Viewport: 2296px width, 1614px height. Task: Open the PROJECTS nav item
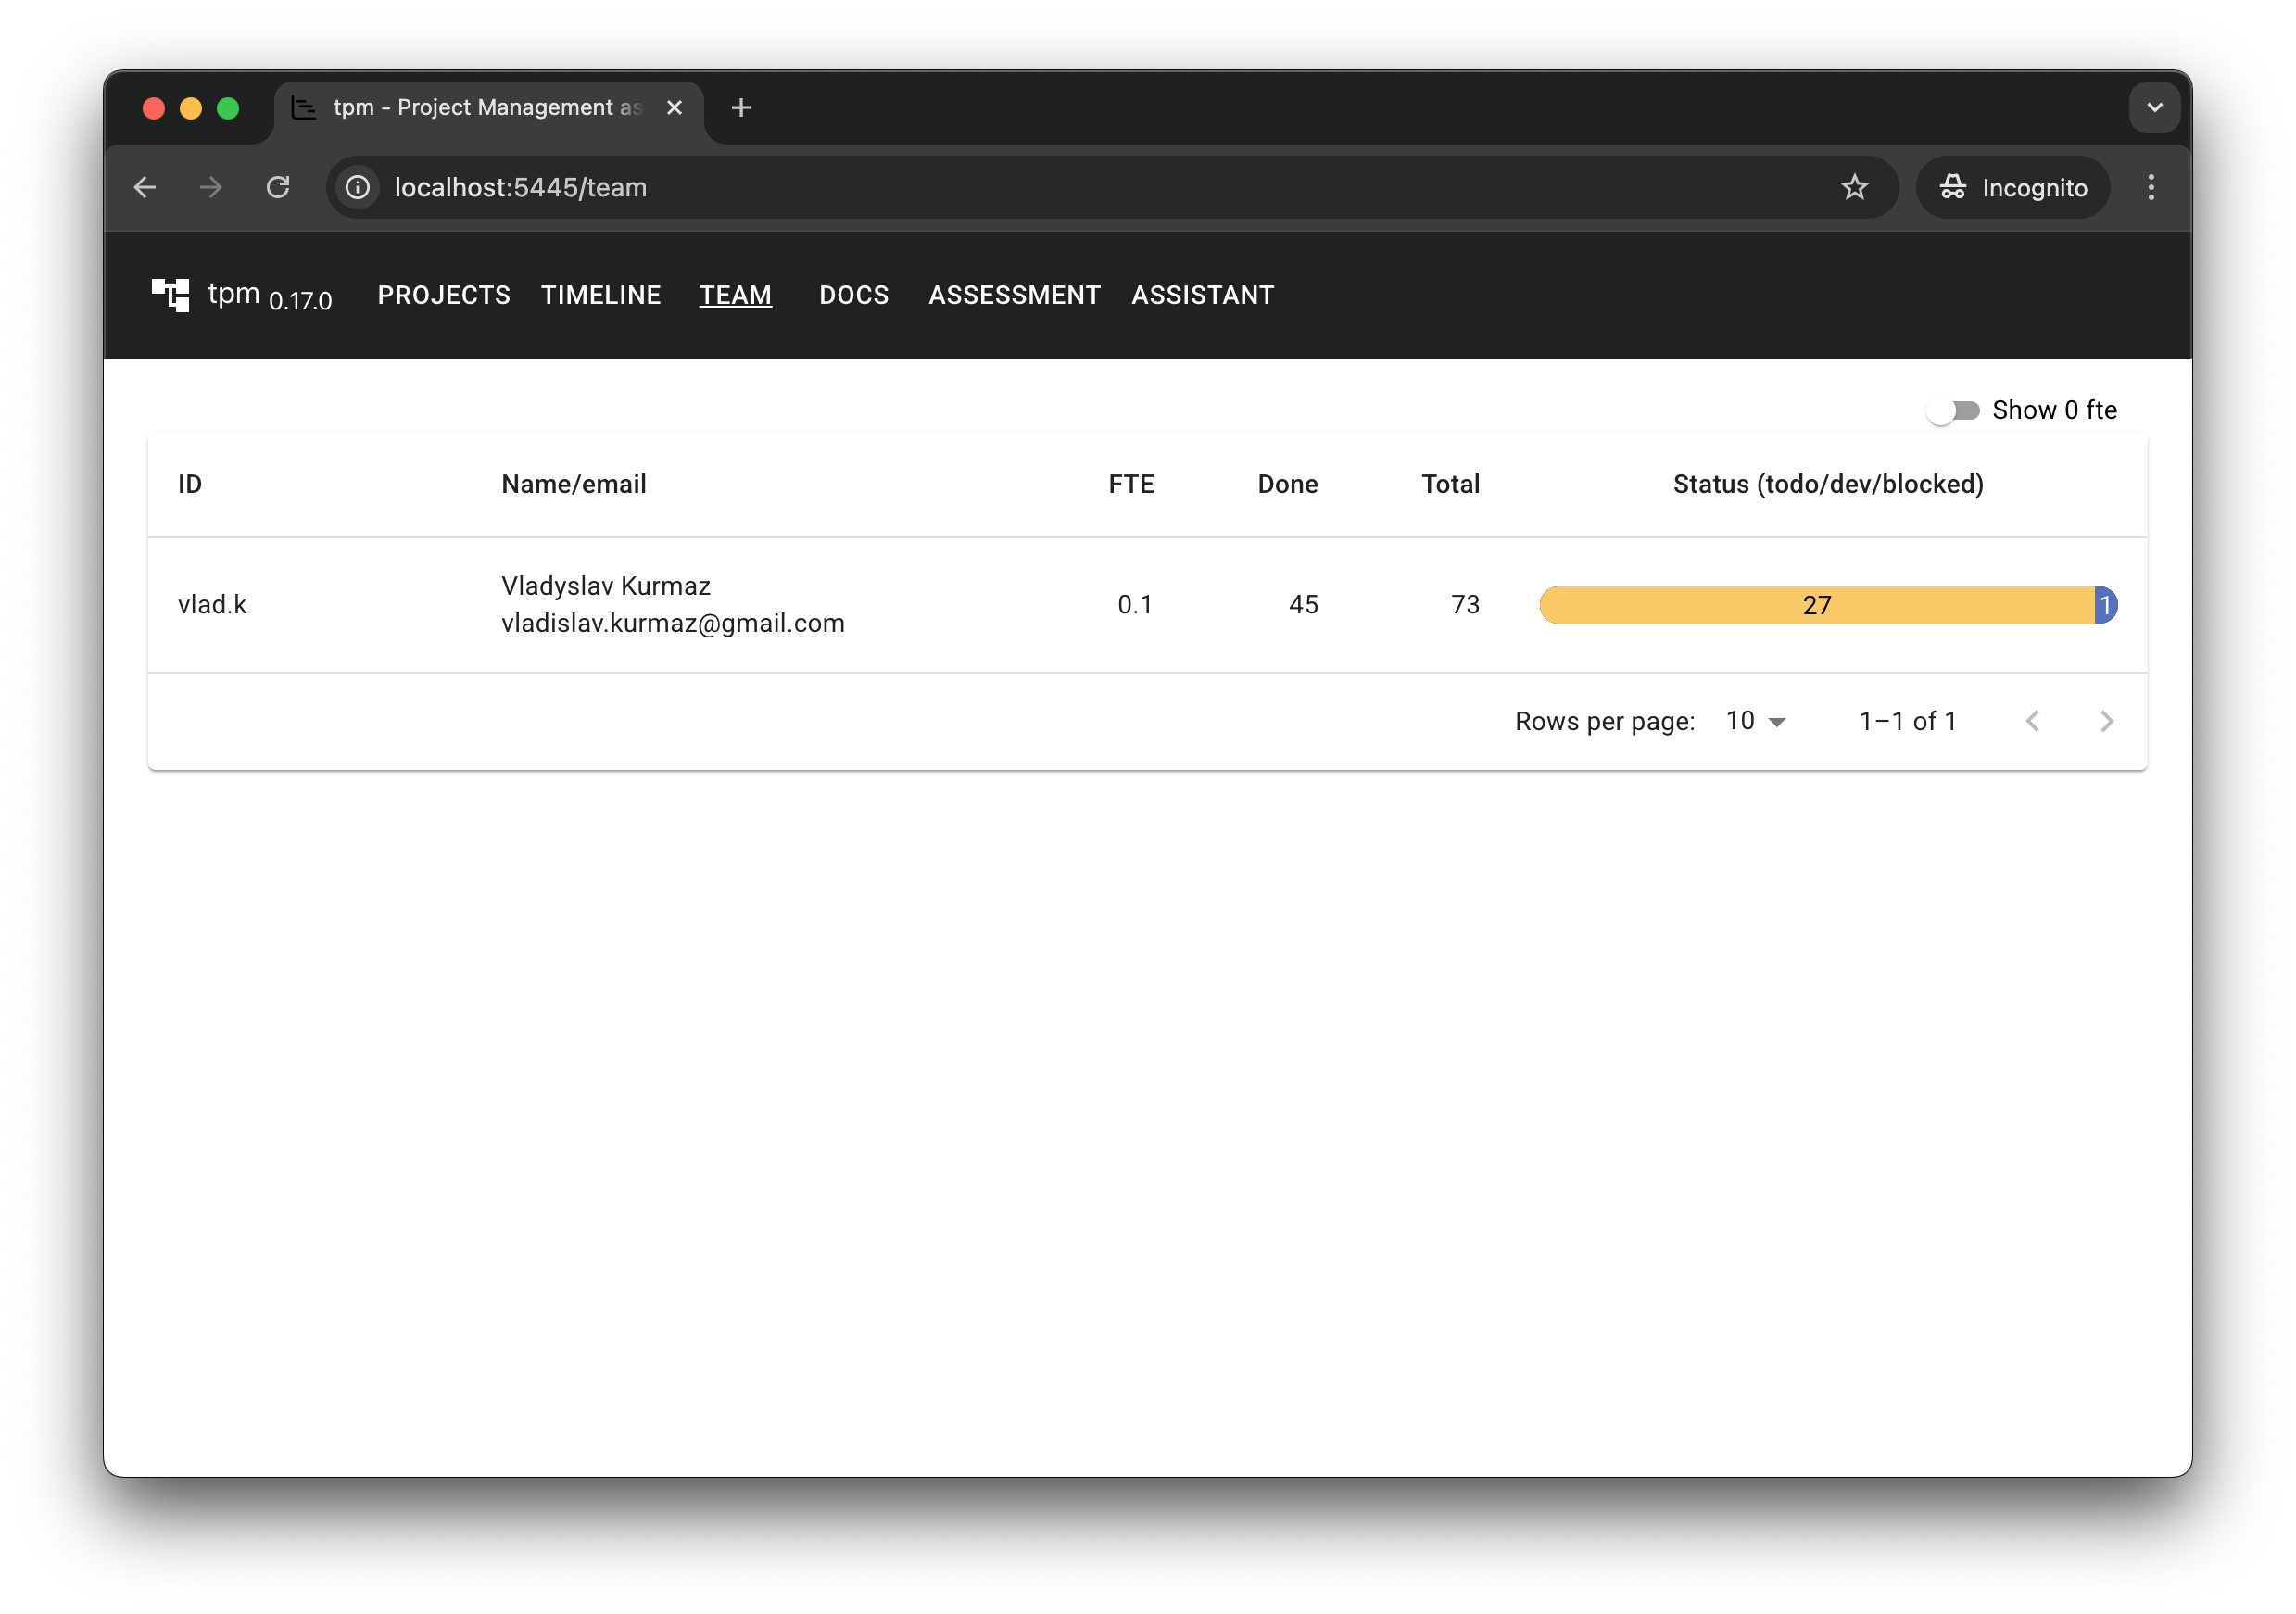[x=443, y=295]
